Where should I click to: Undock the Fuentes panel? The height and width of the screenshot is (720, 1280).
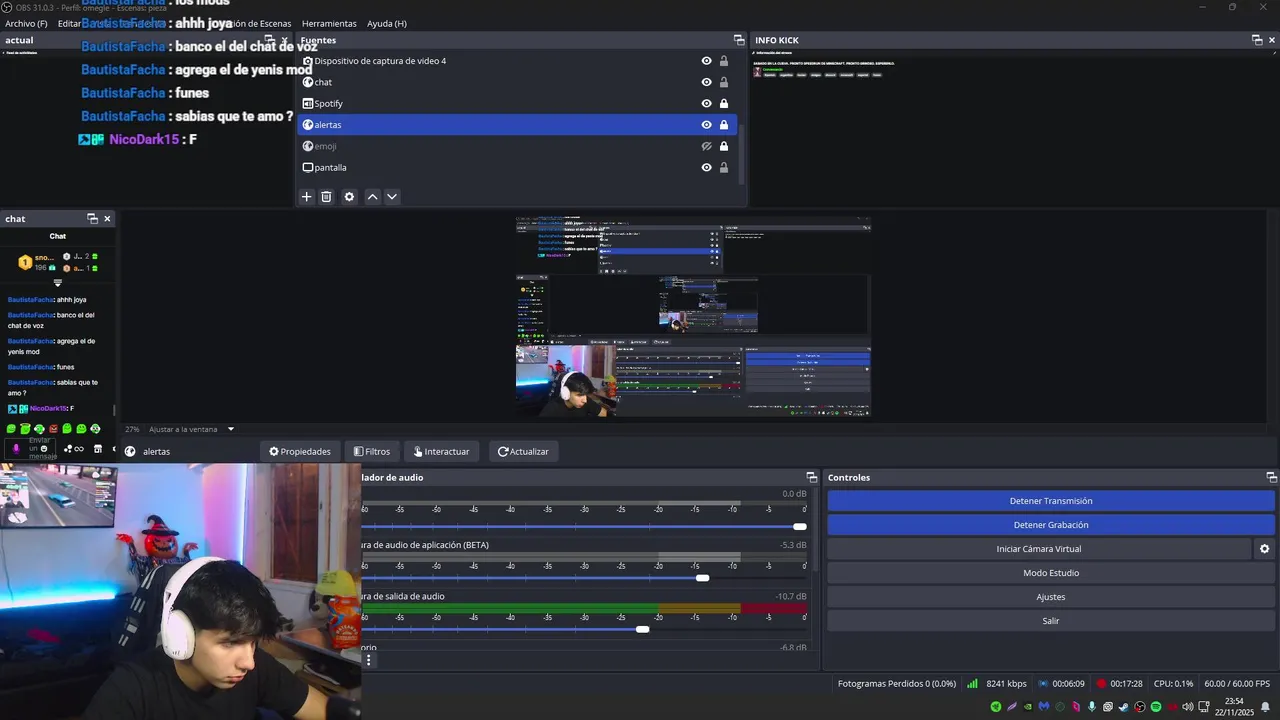[x=739, y=40]
